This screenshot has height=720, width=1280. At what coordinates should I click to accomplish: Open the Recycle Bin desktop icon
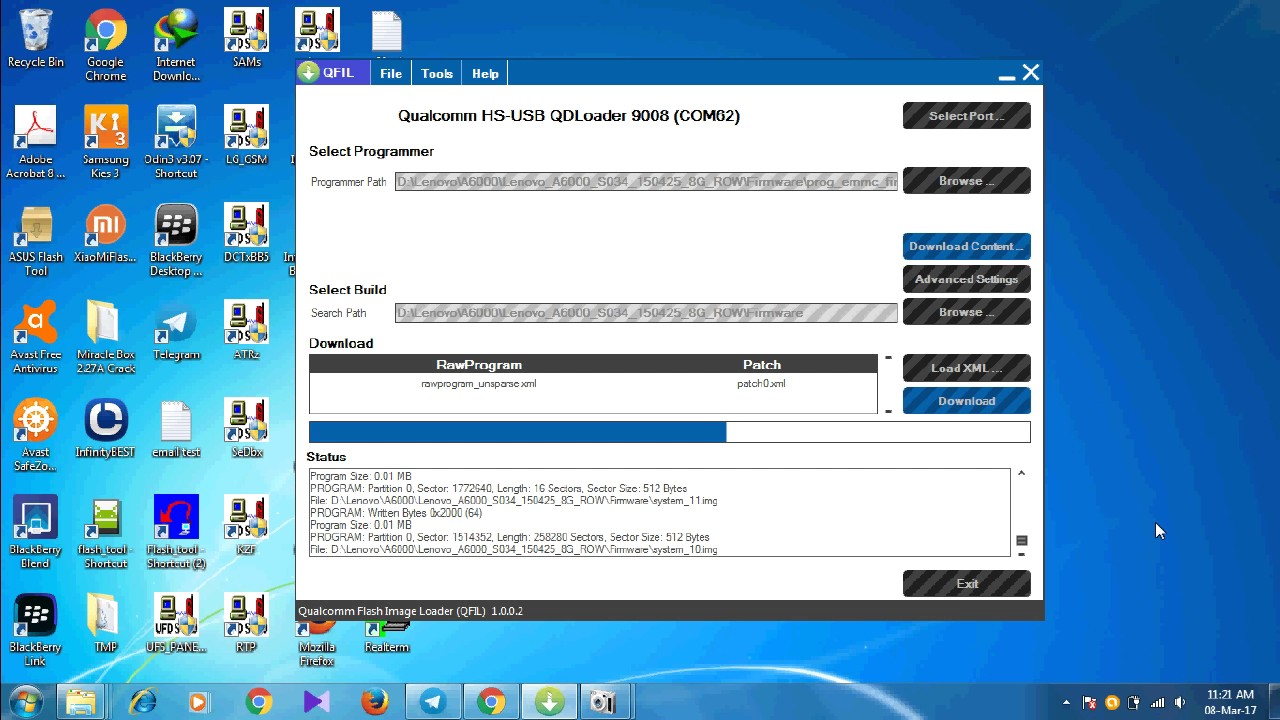tap(35, 39)
